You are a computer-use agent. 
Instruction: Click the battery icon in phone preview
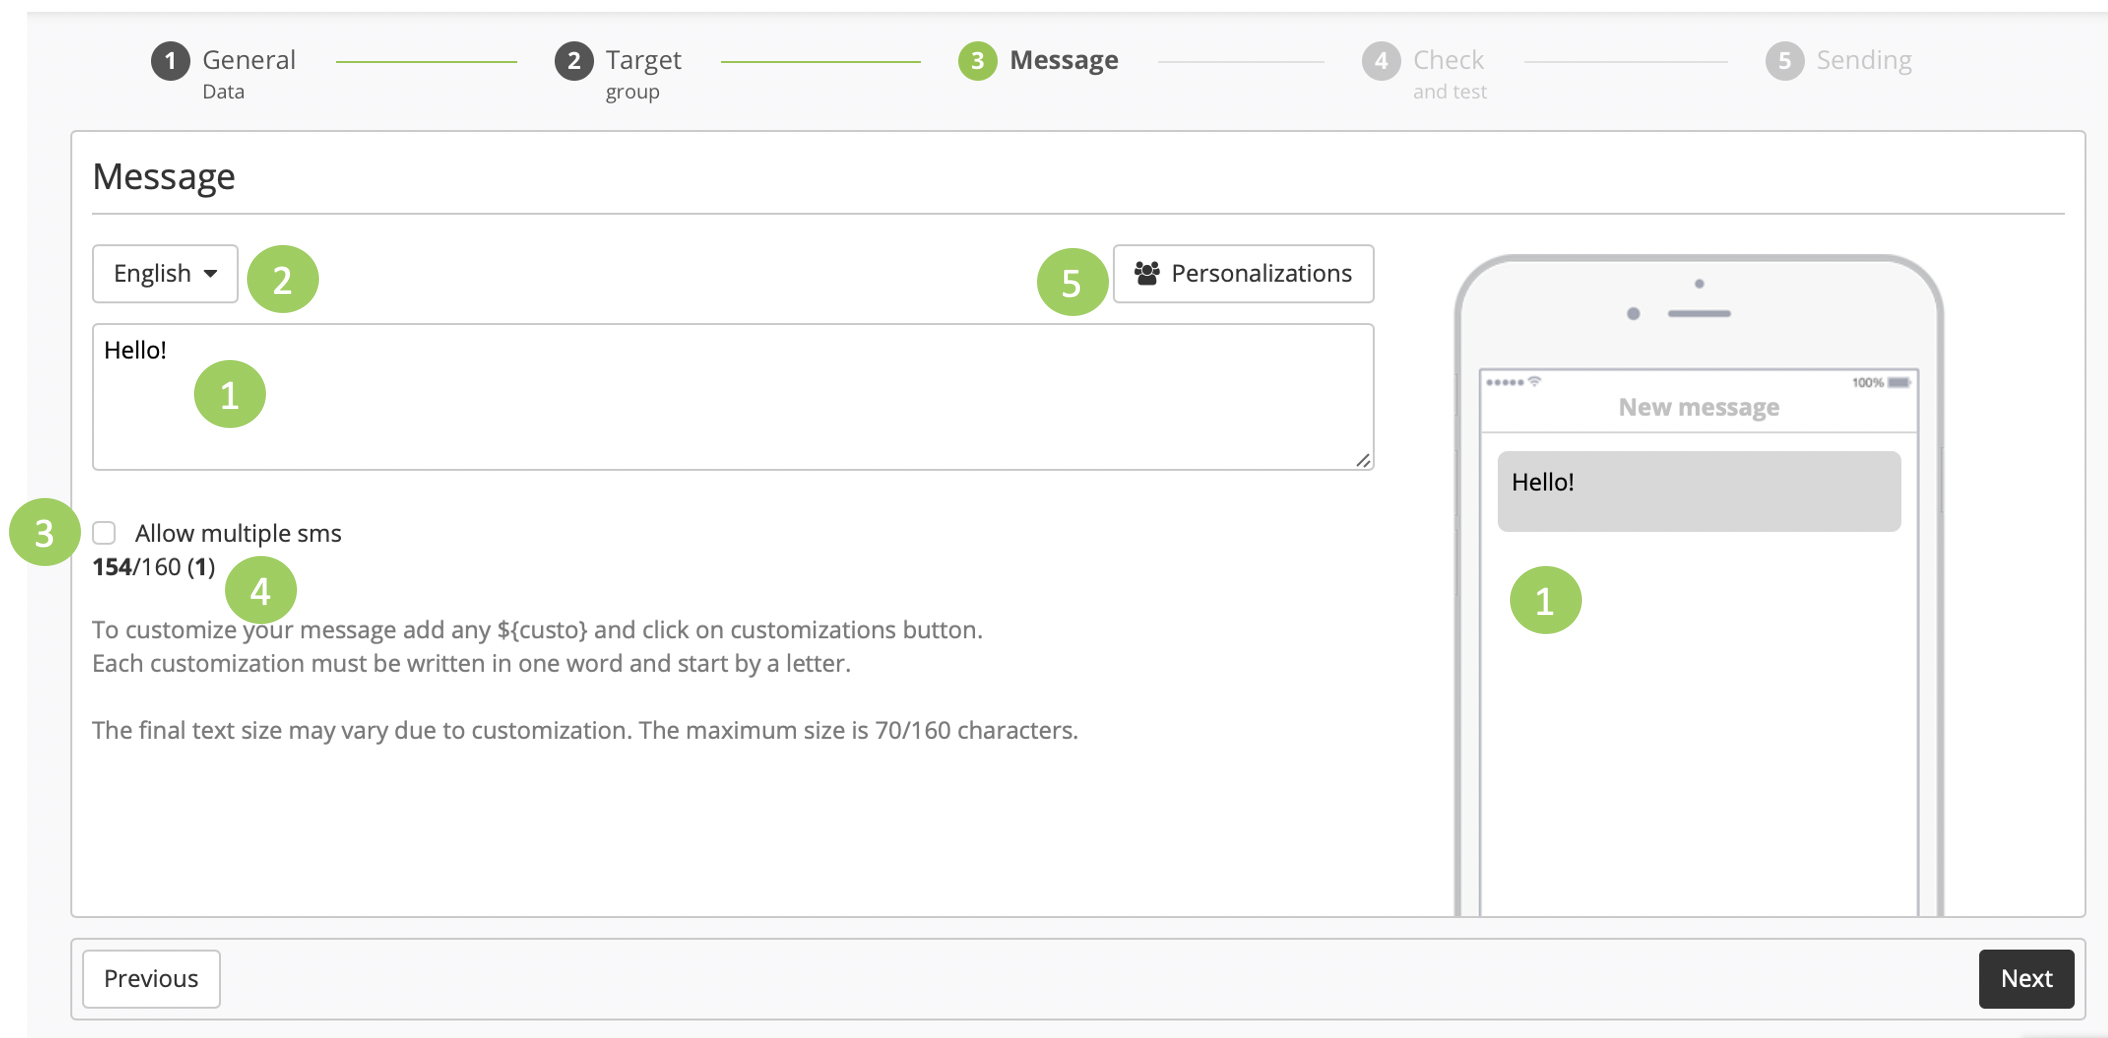coord(1899,383)
